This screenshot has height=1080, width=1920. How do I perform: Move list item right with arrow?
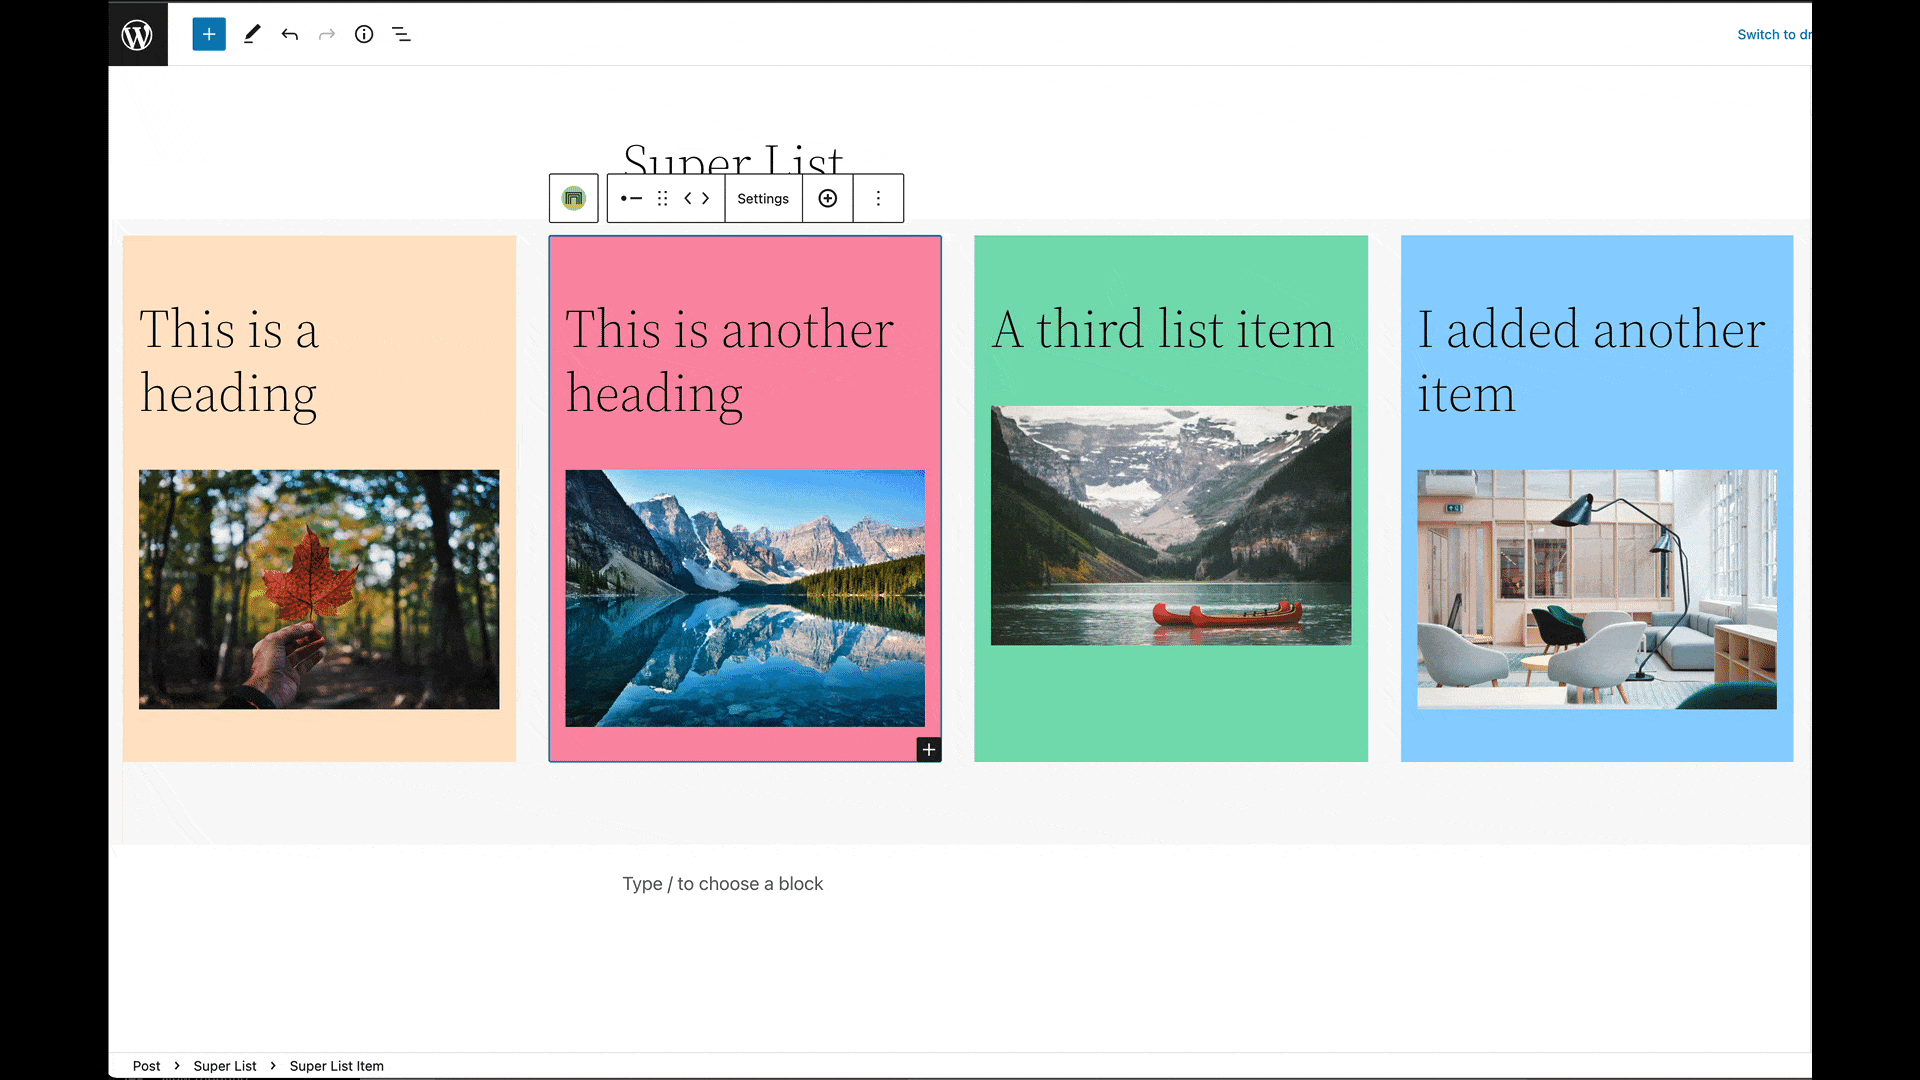tap(706, 198)
